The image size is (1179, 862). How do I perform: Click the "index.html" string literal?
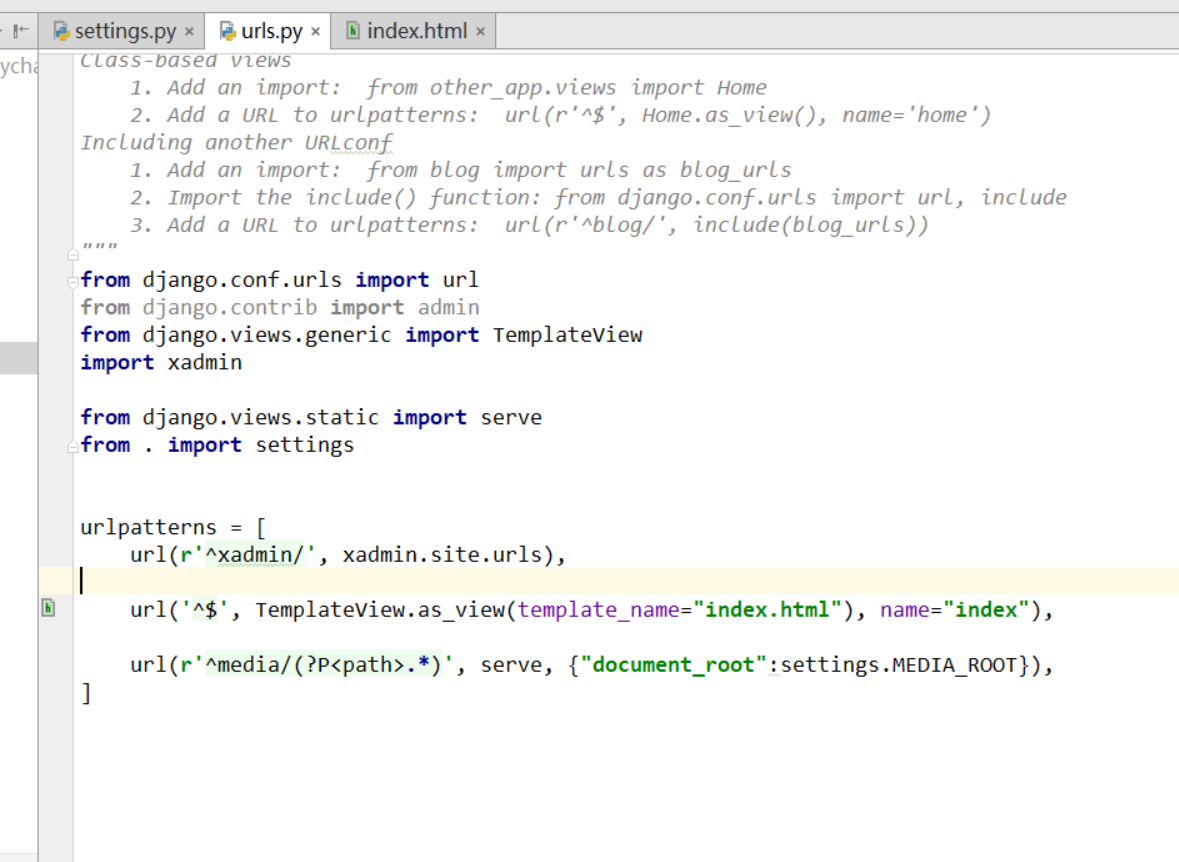pos(767,609)
